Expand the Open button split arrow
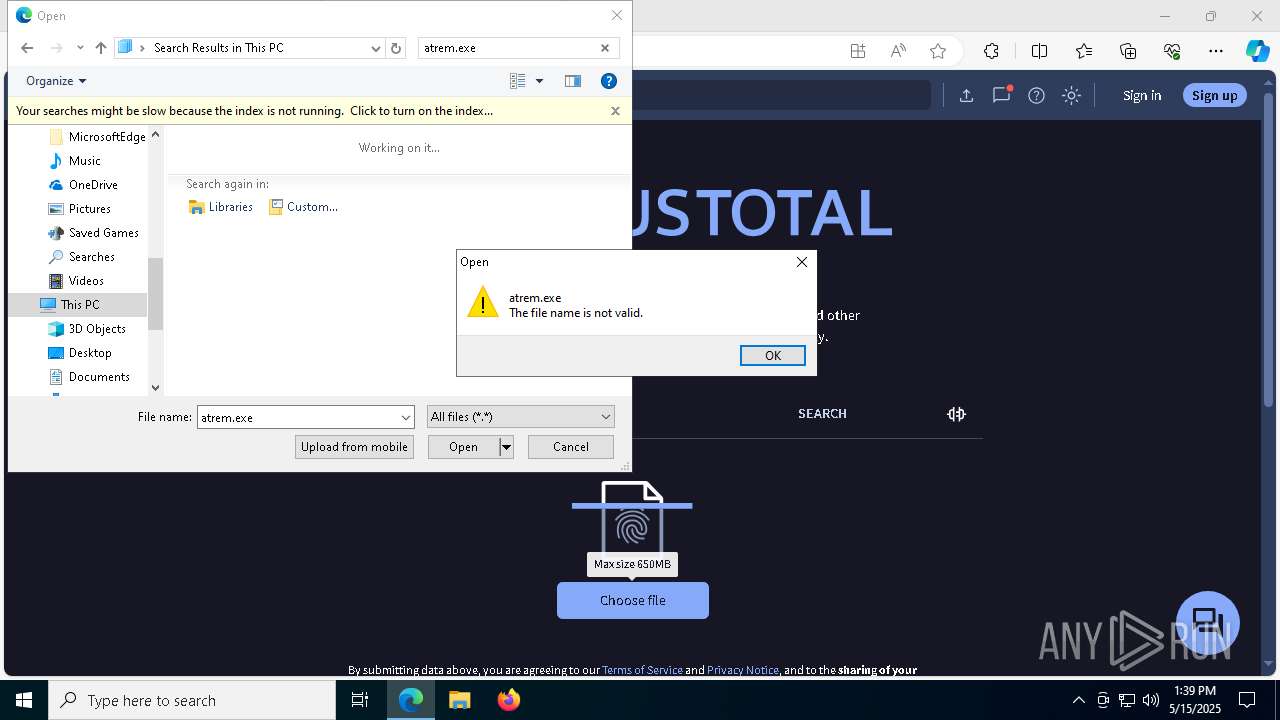 (506, 447)
